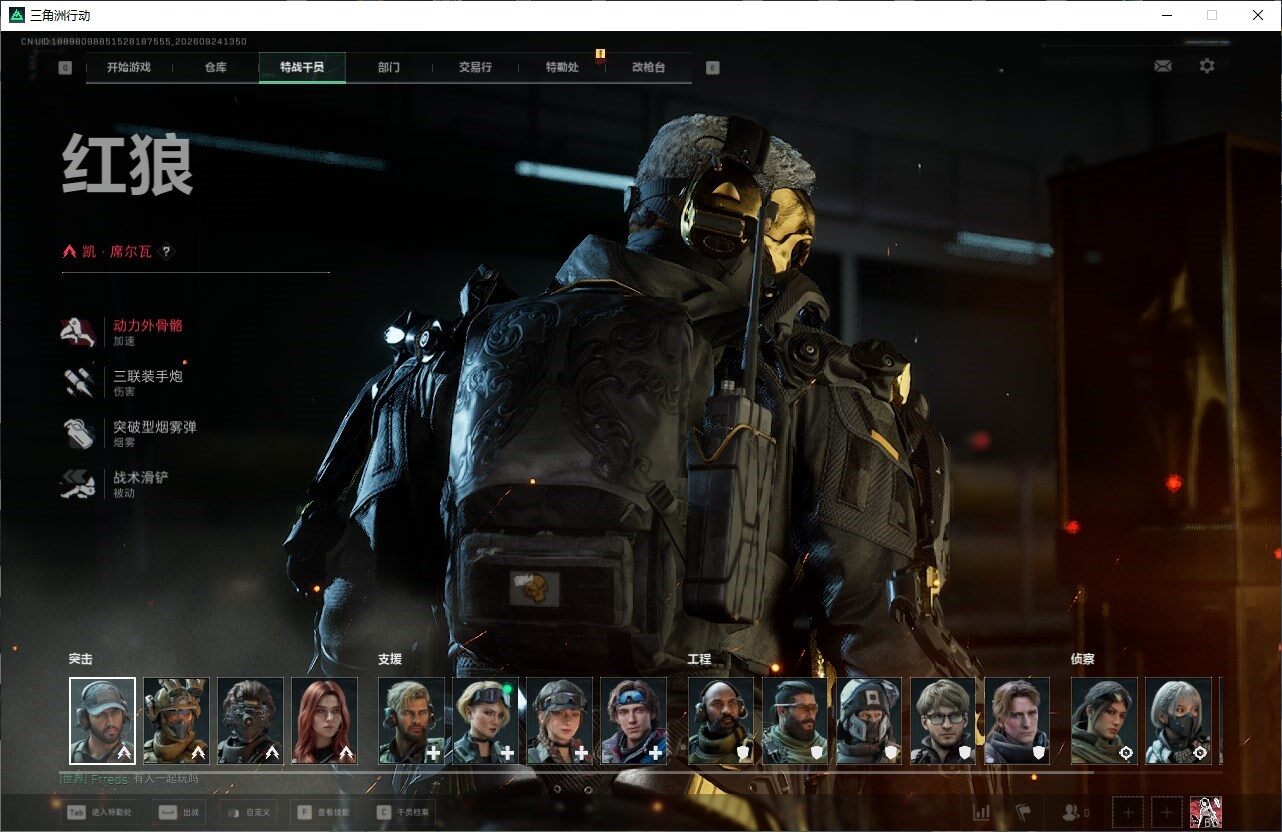Screen dimensions: 1282x832
Task: Open the 部门 tab
Action: tap(389, 68)
